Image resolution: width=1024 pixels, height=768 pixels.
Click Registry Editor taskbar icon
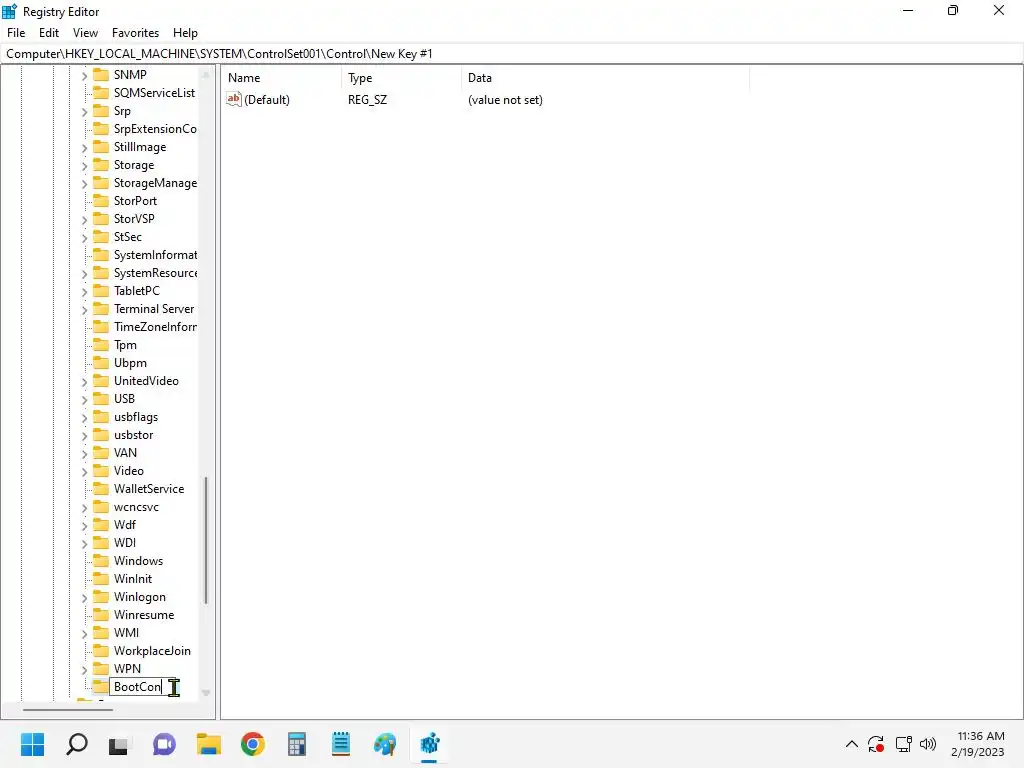(x=429, y=744)
